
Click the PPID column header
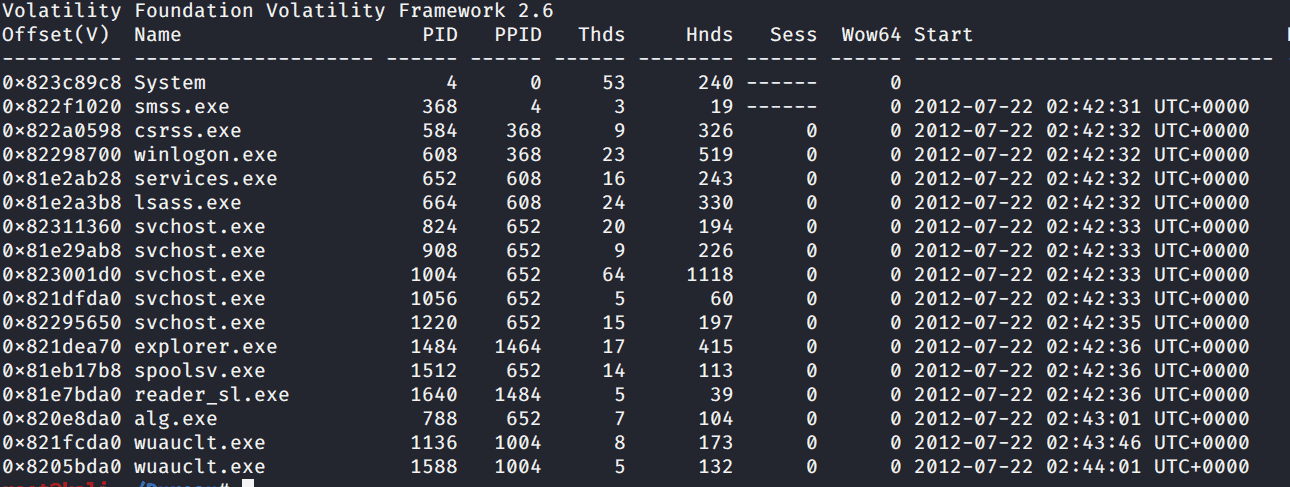click(517, 35)
